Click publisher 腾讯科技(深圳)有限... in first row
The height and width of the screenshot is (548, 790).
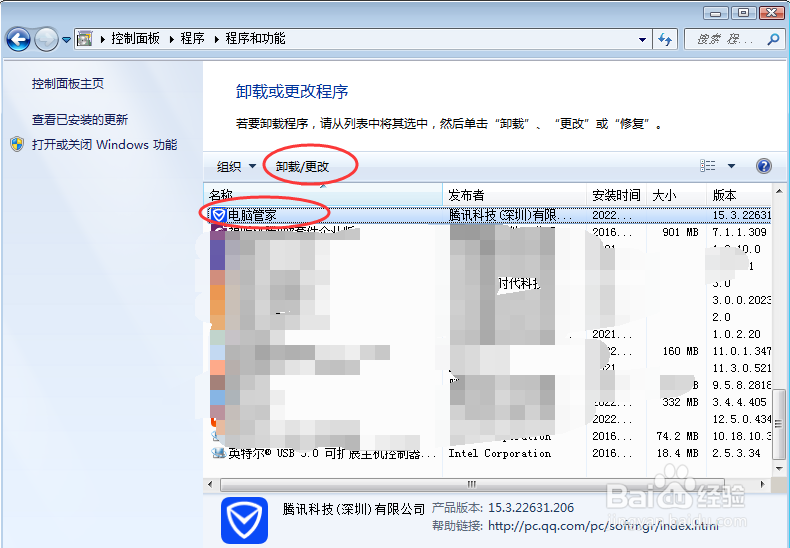[x=510, y=216]
